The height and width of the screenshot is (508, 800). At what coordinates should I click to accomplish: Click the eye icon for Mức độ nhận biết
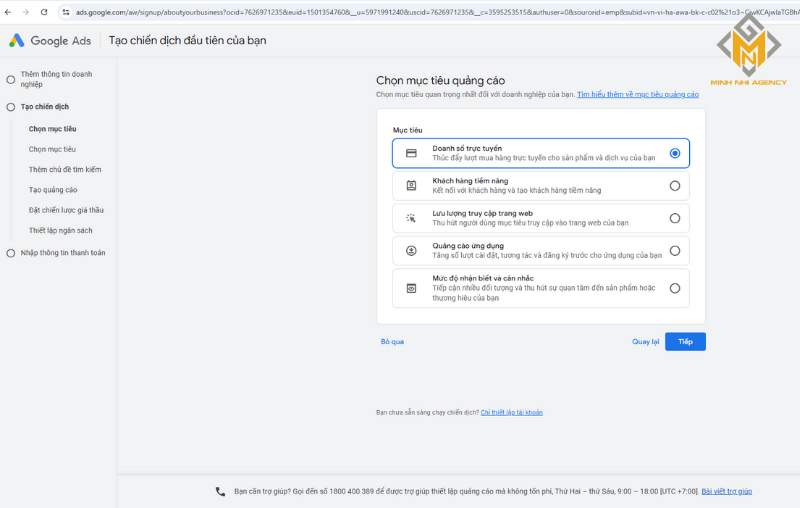(411, 288)
